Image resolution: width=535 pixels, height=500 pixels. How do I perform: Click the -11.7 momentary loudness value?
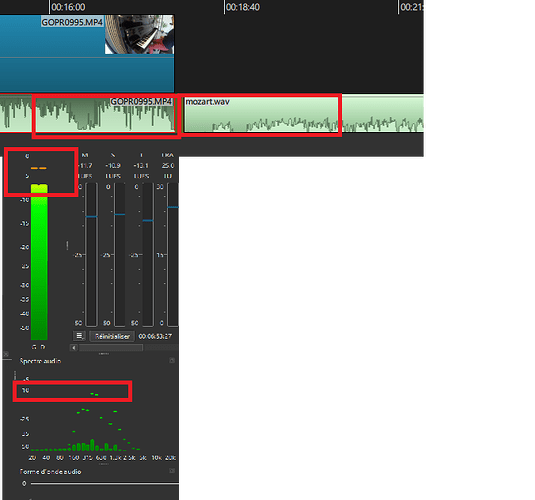click(x=85, y=166)
